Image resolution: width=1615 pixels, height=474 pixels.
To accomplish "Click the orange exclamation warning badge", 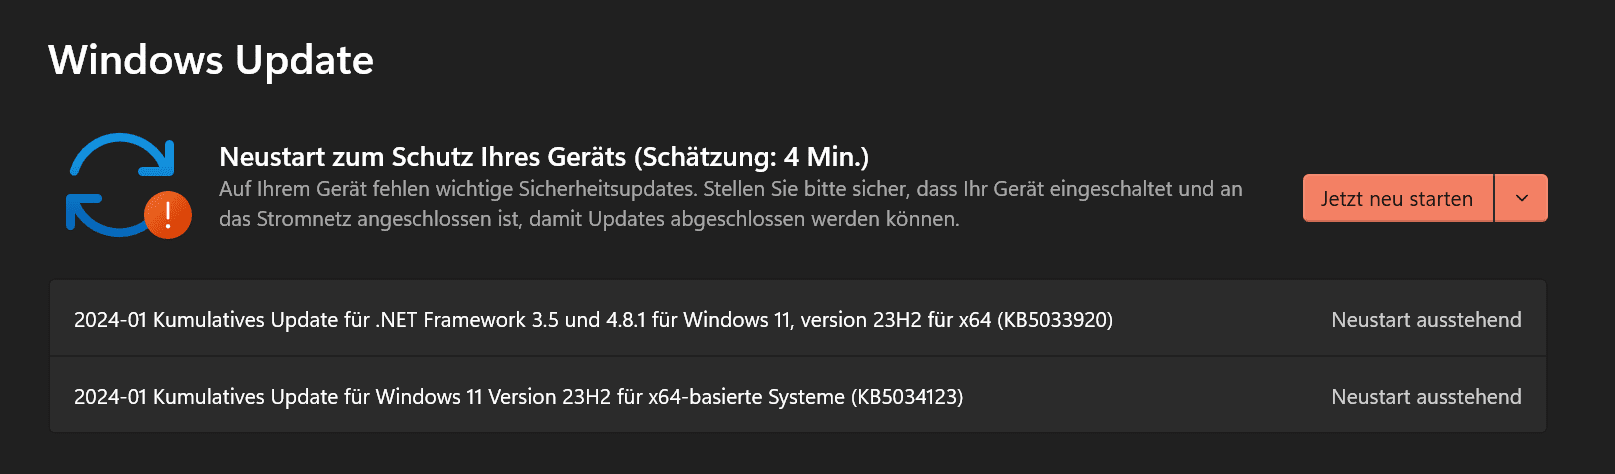I will pyautogui.click(x=168, y=214).
